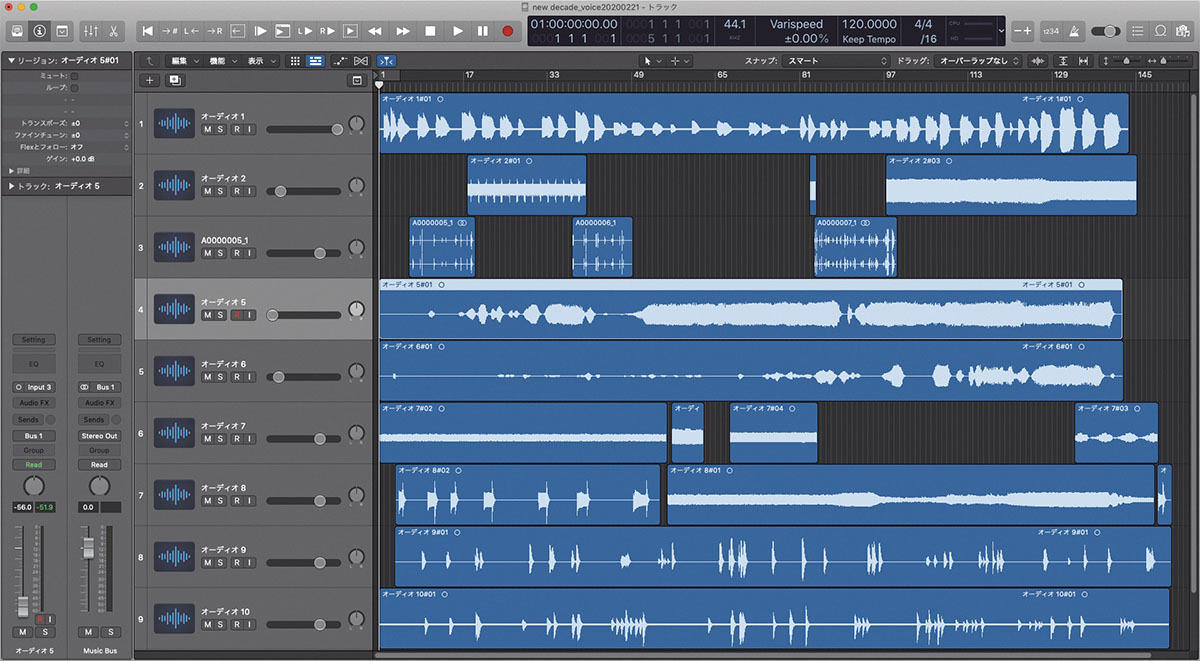This screenshot has width=1200, height=661.
Task: Enable the ループ checkbox in region inspector
Action: (x=75, y=88)
